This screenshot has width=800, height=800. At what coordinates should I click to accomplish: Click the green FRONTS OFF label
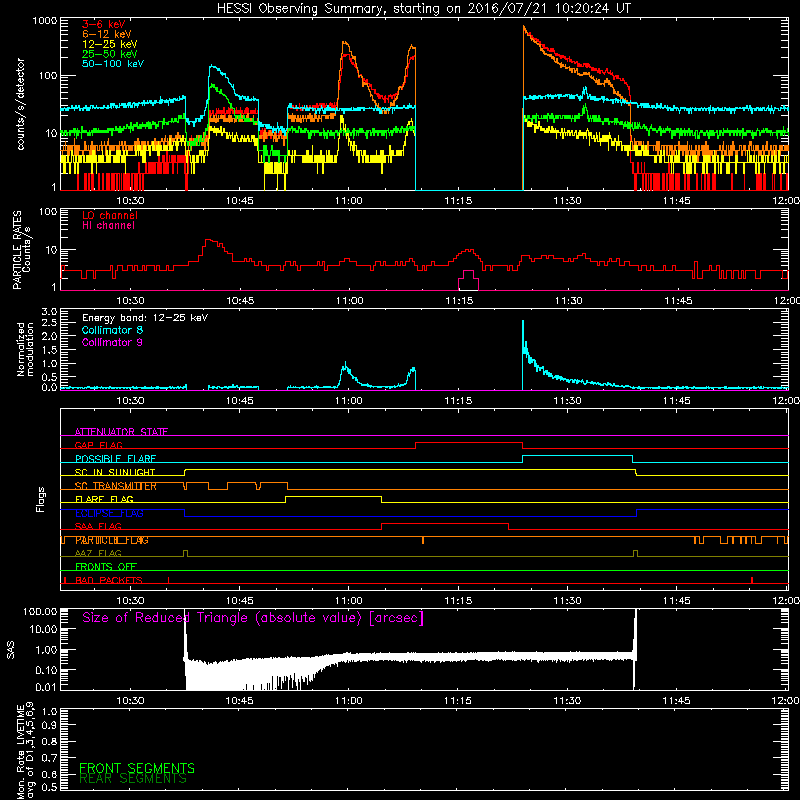(x=106, y=567)
